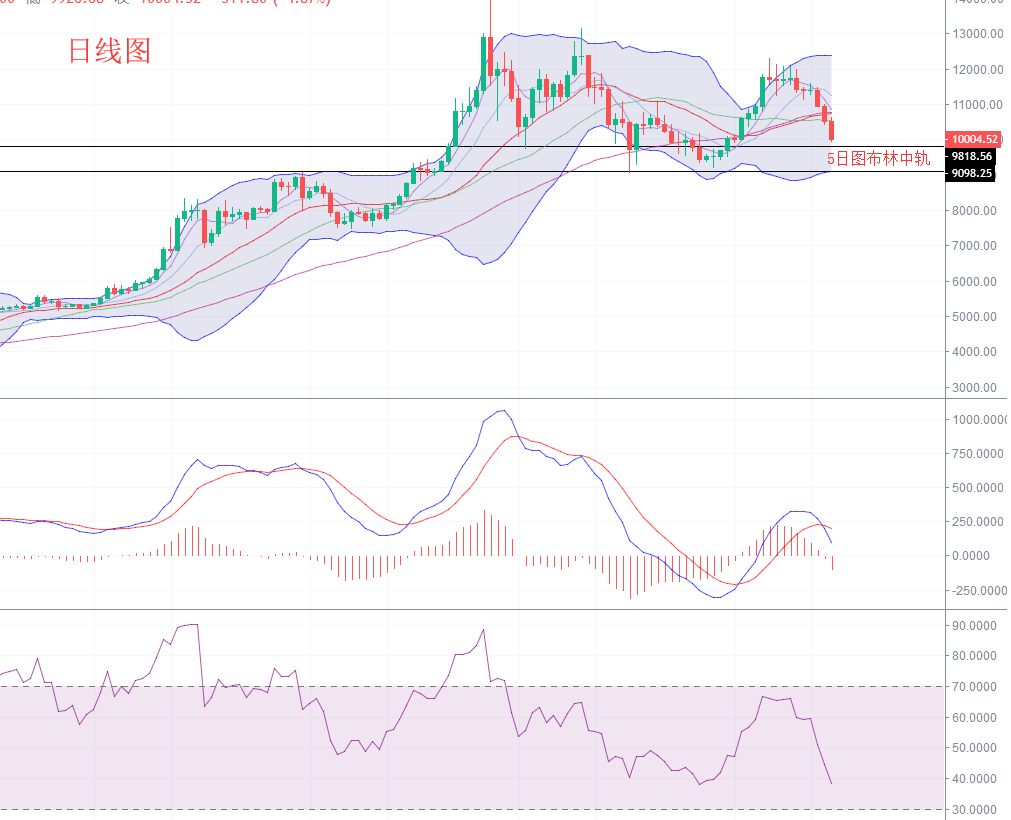The image size is (1011, 820).
Task: Click 5000.00 on the price axis
Action: click(974, 317)
